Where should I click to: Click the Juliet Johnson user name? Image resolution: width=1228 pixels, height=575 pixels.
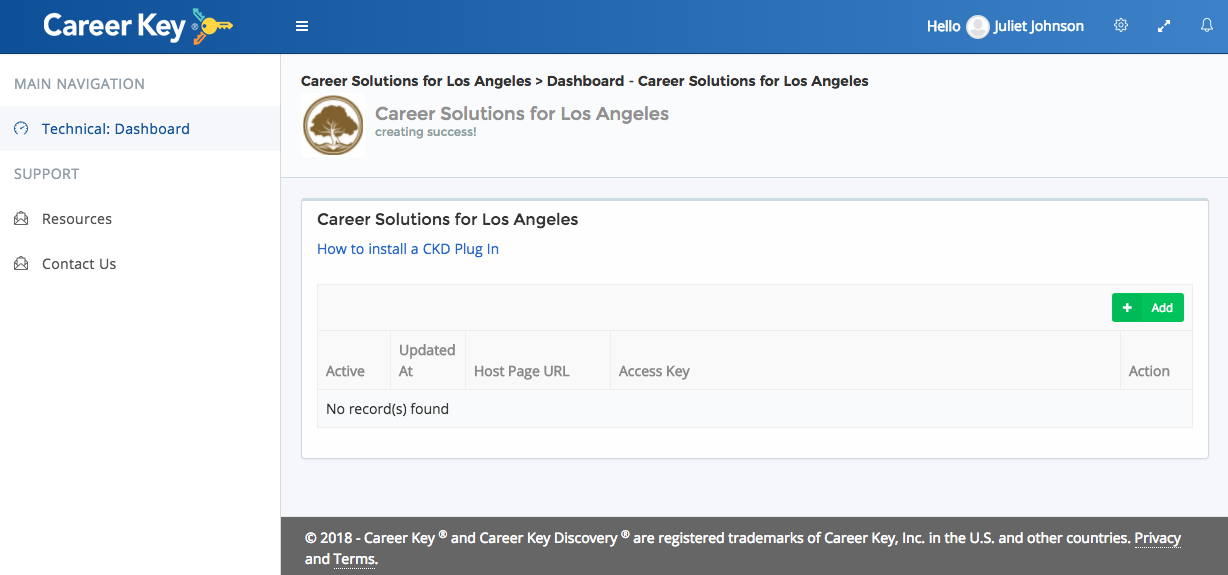[x=1039, y=27]
